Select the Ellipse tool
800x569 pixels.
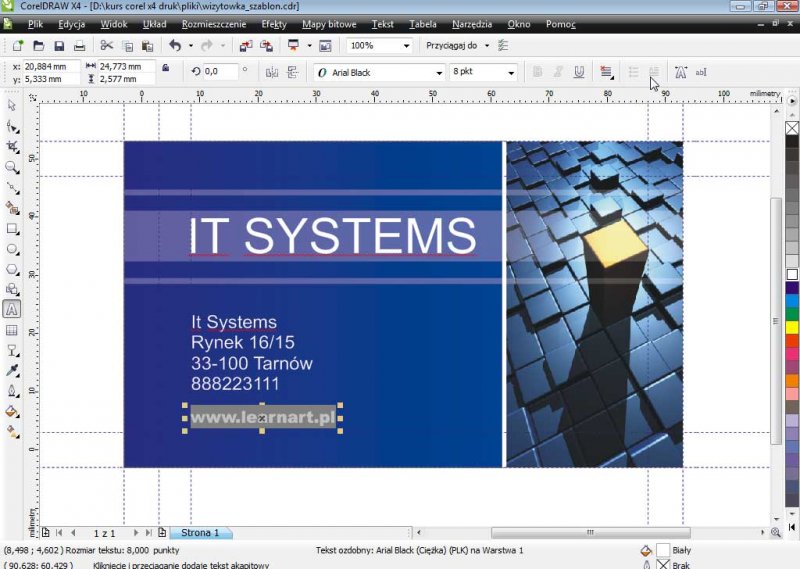[12, 249]
